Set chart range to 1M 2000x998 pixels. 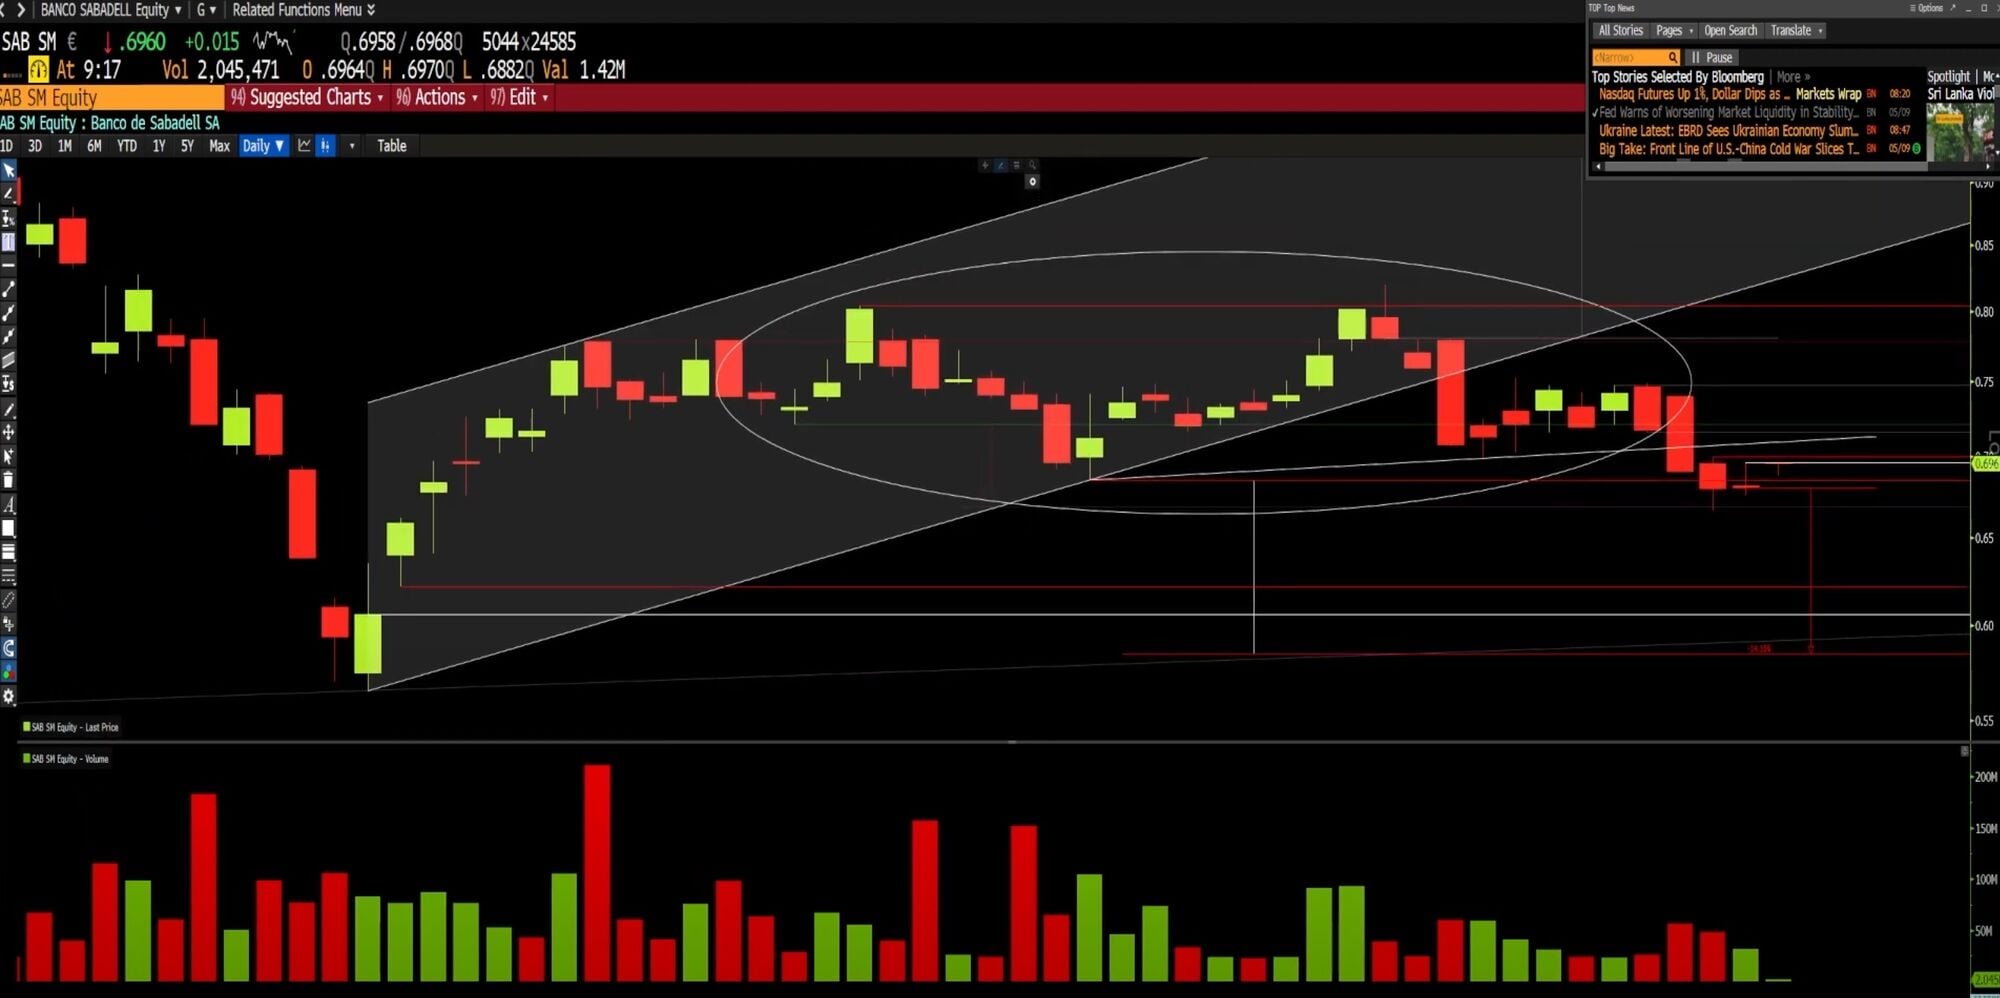pos(65,146)
